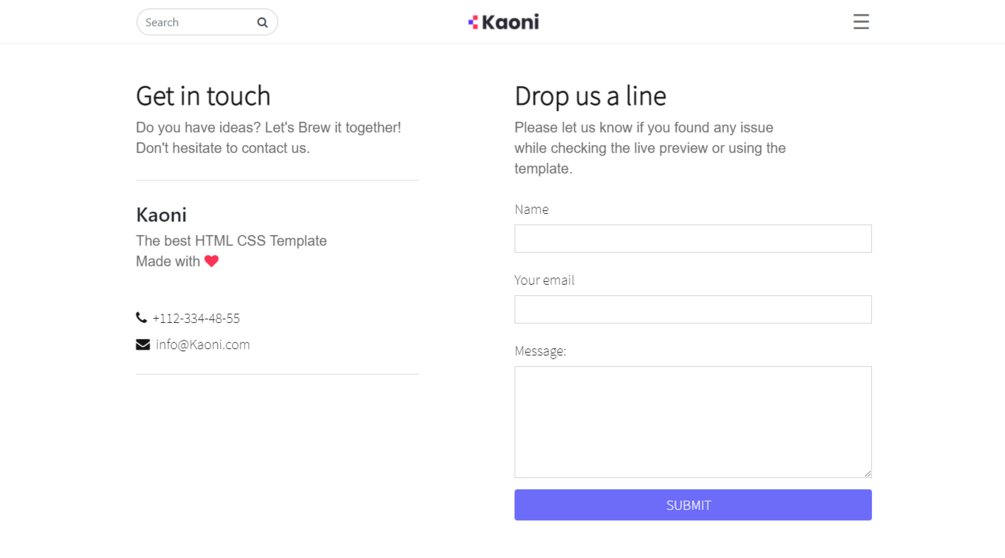Click the Drop us a line heading

[x=590, y=96]
